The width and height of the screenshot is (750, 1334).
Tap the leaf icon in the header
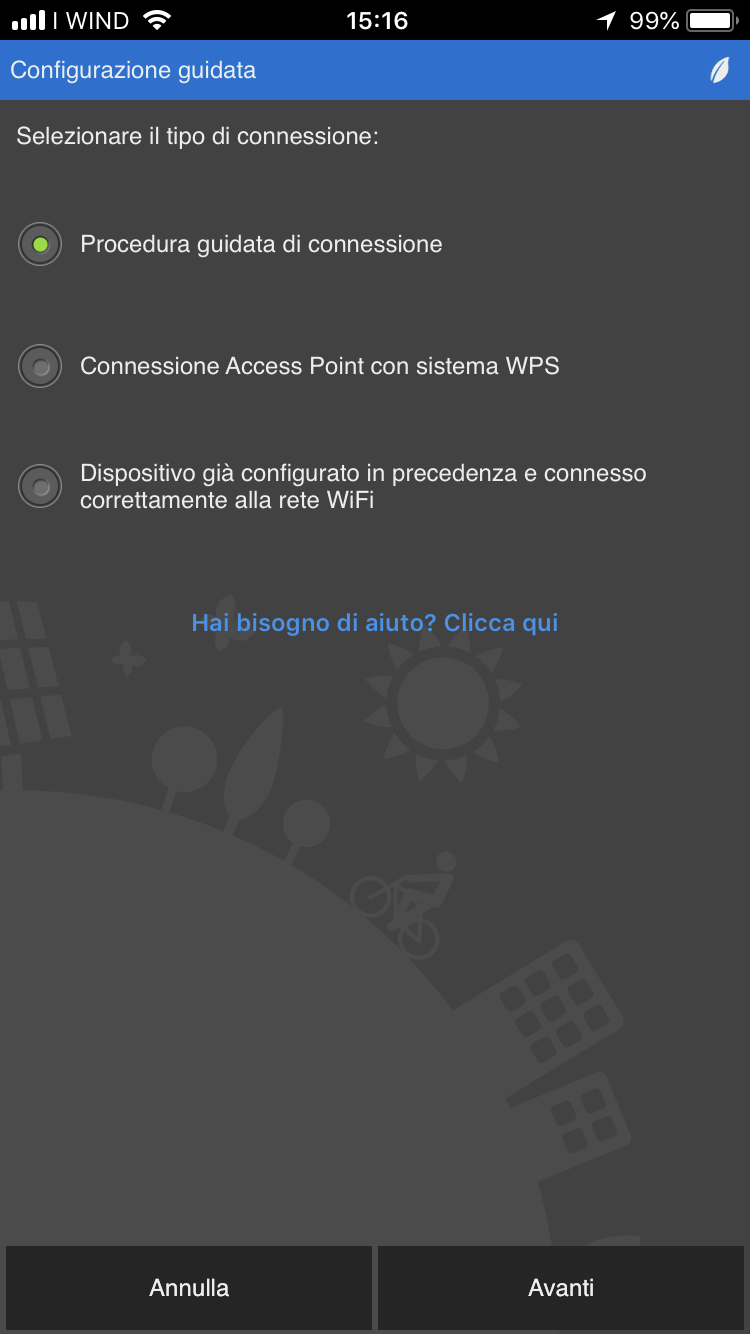720,70
